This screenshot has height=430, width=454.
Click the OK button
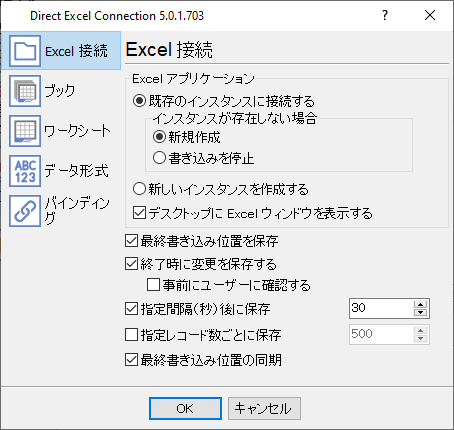(185, 408)
